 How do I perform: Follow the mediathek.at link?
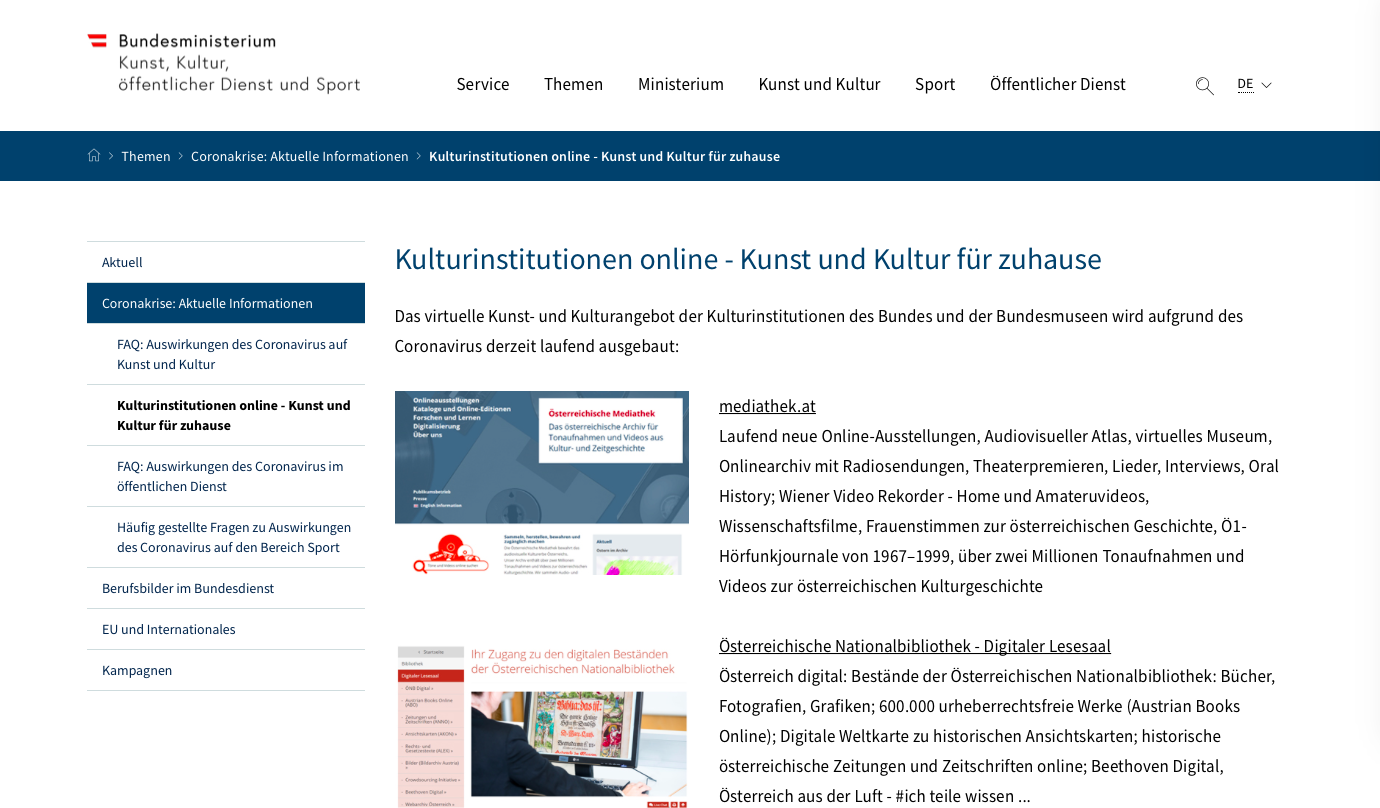(x=767, y=406)
